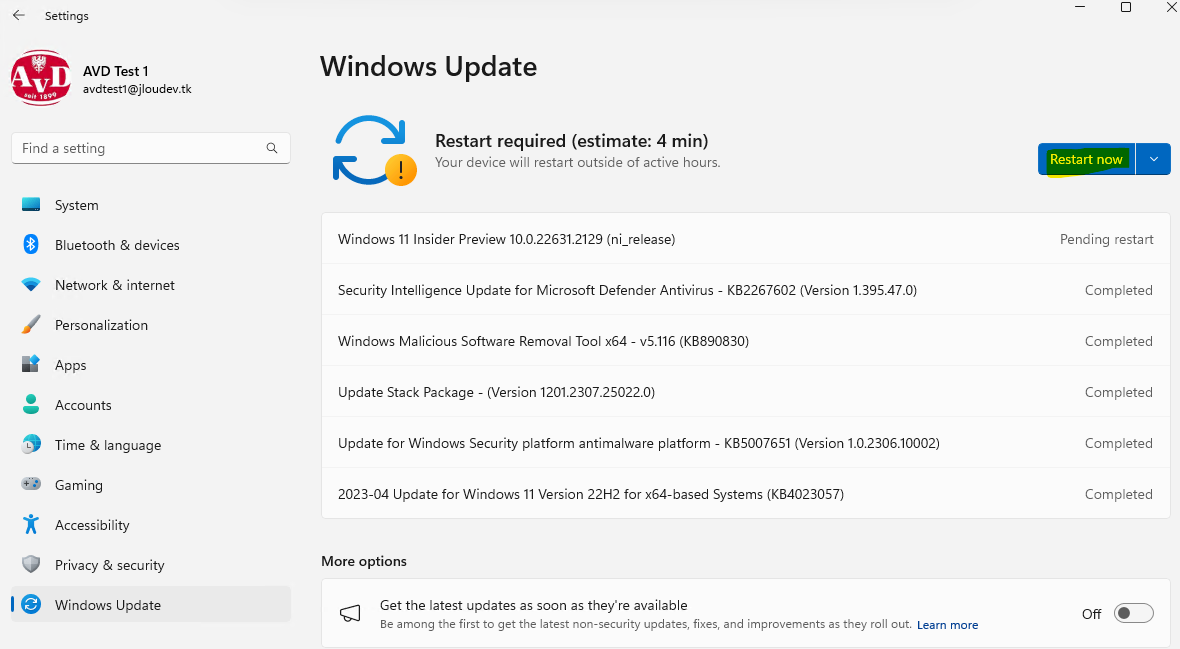Click the Gaming controller icon
Image resolution: width=1180 pixels, height=649 pixels.
coord(31,484)
